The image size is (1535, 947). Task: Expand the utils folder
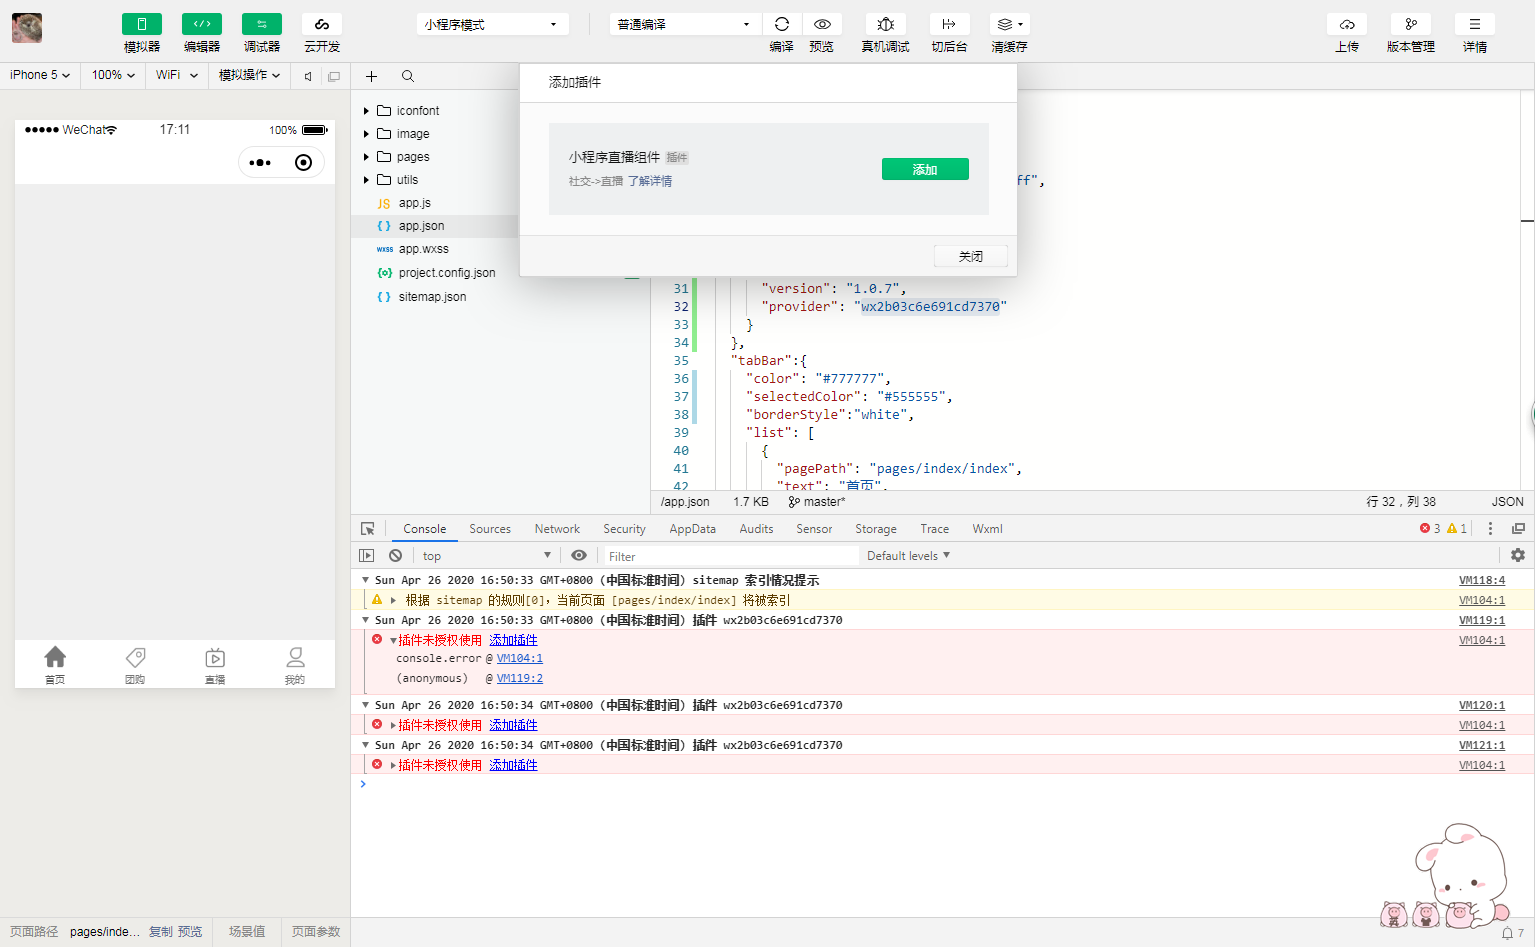tap(366, 180)
